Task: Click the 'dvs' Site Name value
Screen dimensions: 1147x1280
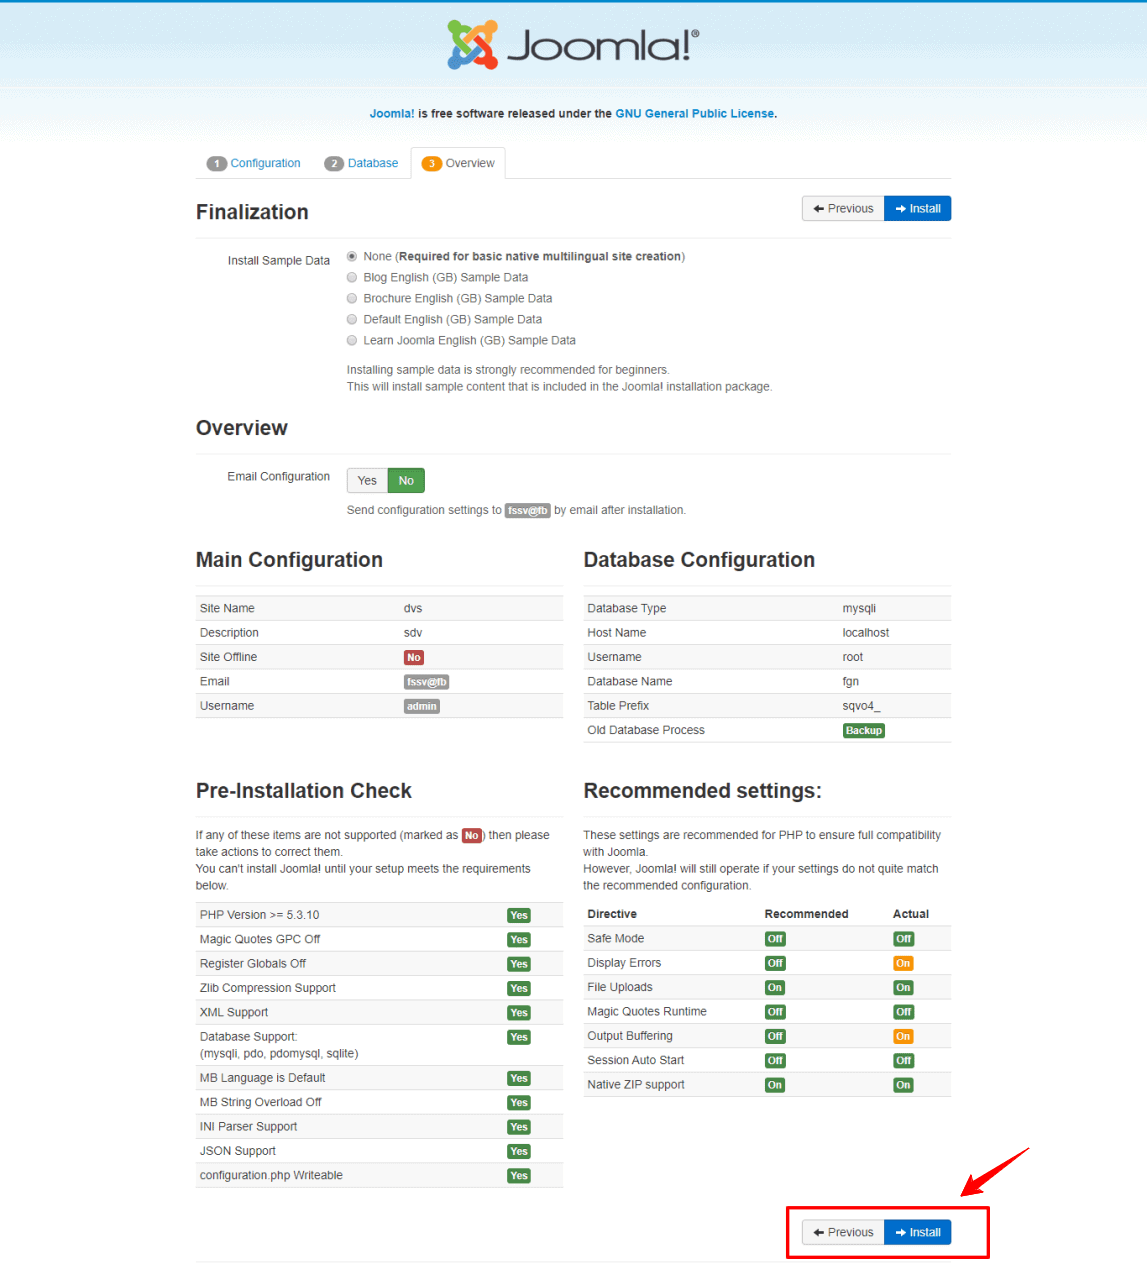Action: [x=413, y=609]
